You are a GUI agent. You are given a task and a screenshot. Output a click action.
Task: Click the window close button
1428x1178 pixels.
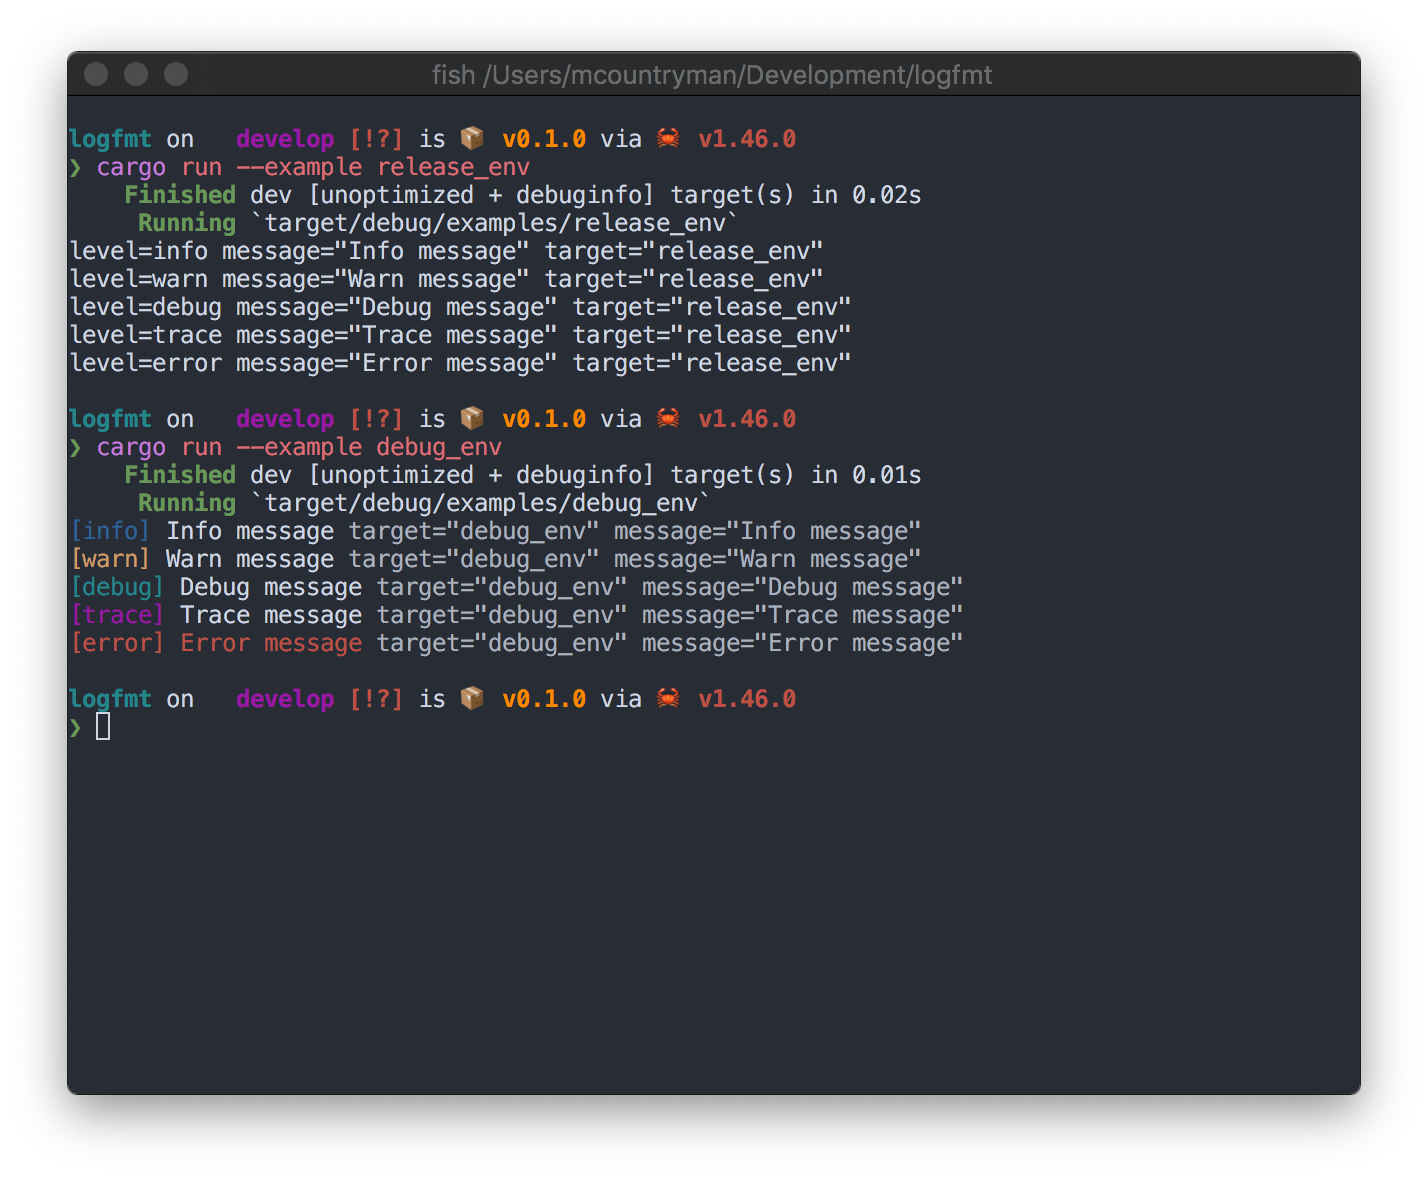click(x=96, y=74)
